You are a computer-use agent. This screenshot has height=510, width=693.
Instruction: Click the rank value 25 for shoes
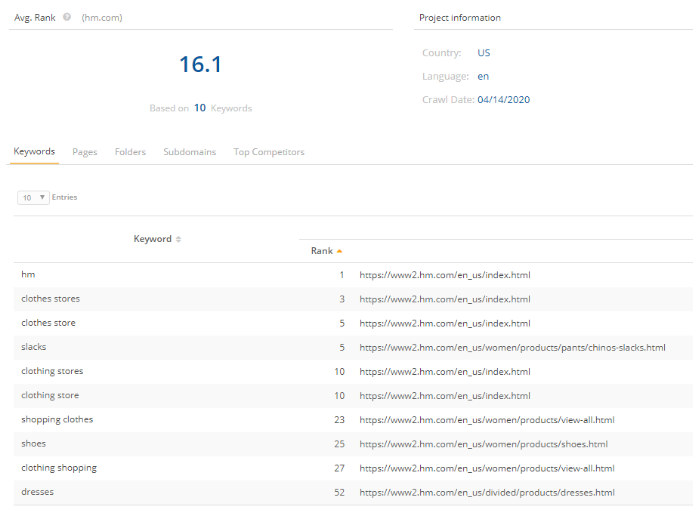point(339,444)
